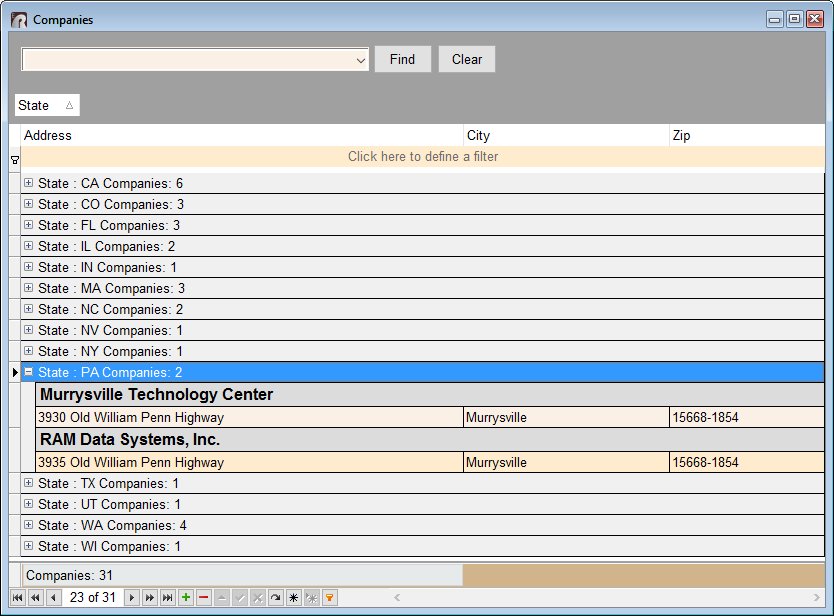Delete current record with red minus

click(204, 597)
